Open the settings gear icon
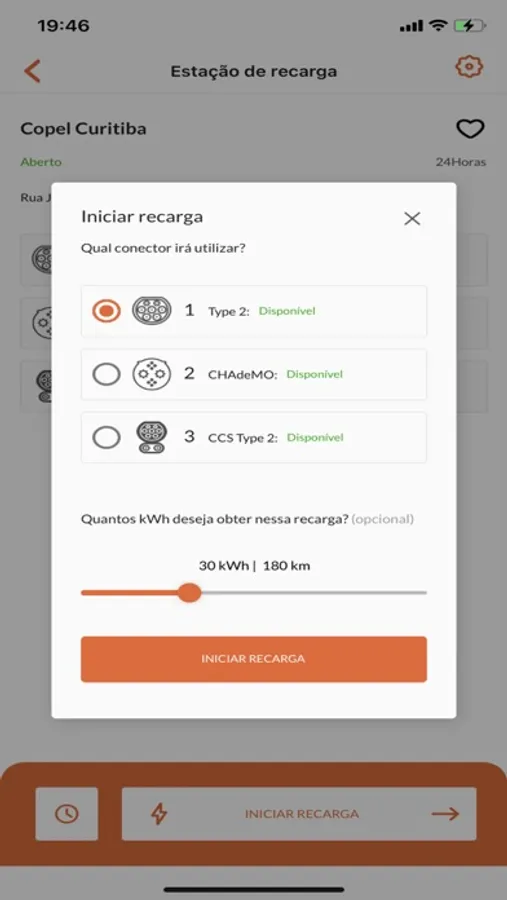The height and width of the screenshot is (900, 507). [469, 67]
